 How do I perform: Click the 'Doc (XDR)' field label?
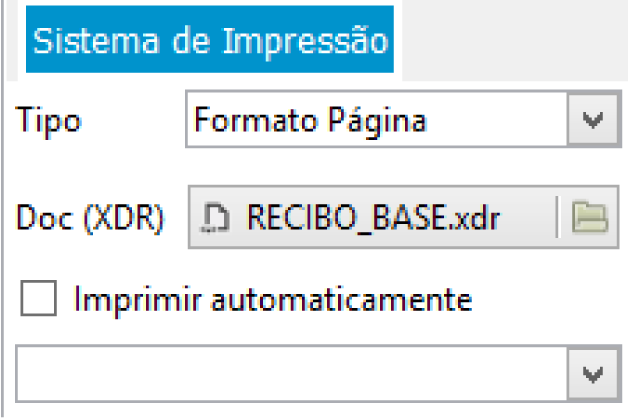coord(89,217)
